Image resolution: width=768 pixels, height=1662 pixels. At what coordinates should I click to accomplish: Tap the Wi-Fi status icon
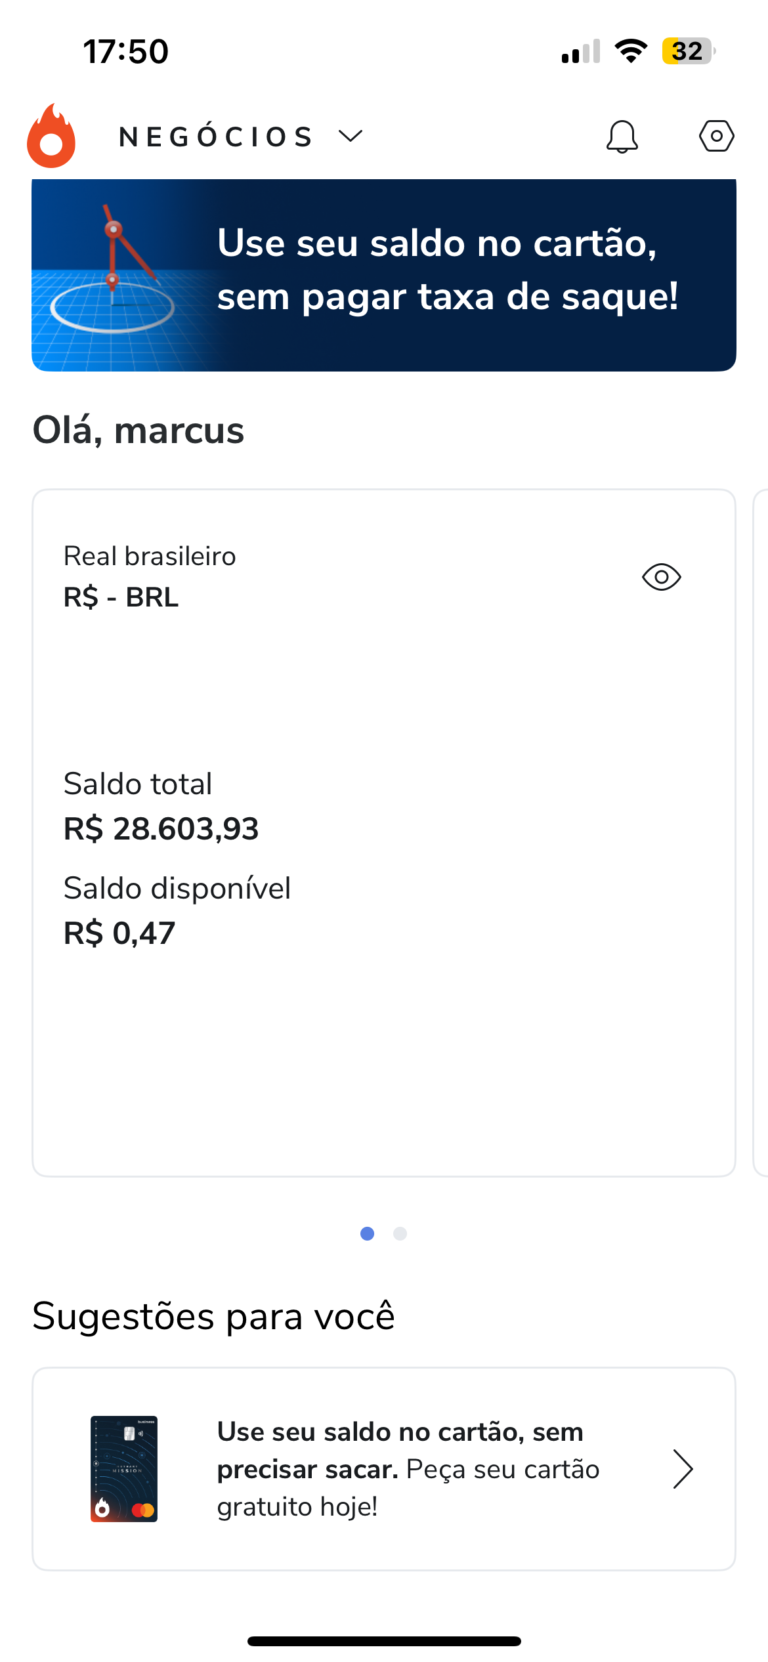coord(630,51)
